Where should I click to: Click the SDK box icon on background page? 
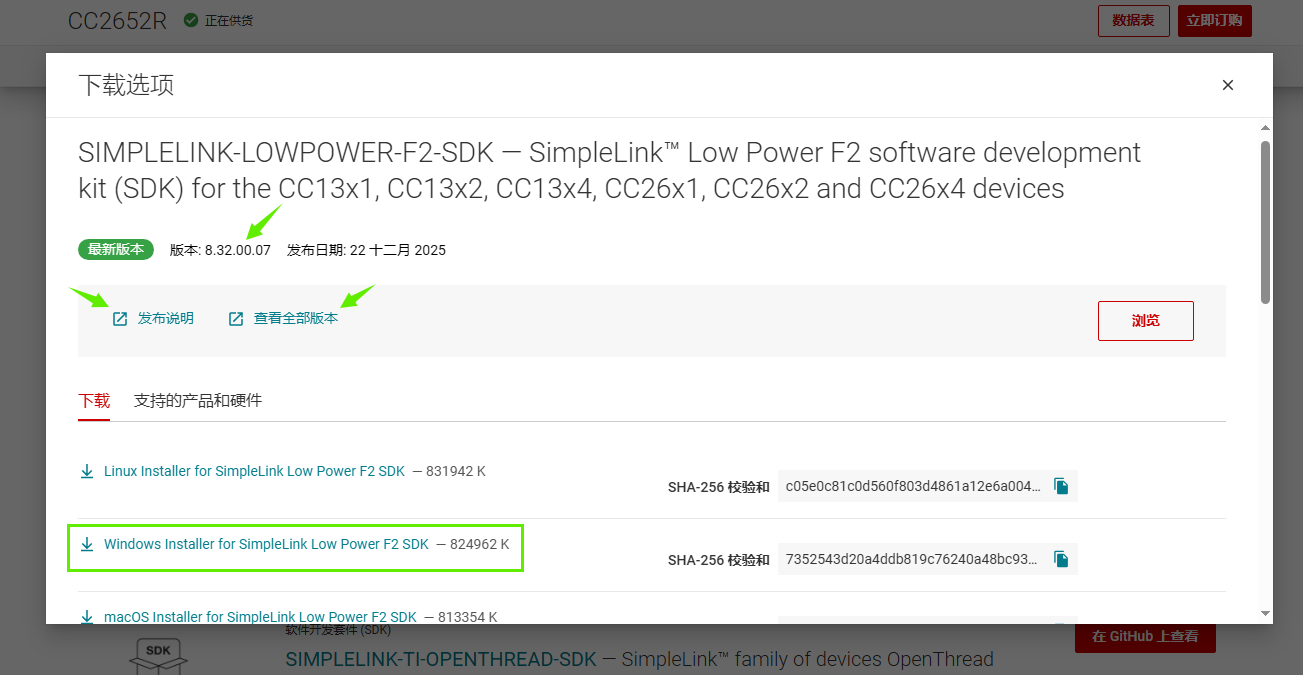[x=159, y=654]
